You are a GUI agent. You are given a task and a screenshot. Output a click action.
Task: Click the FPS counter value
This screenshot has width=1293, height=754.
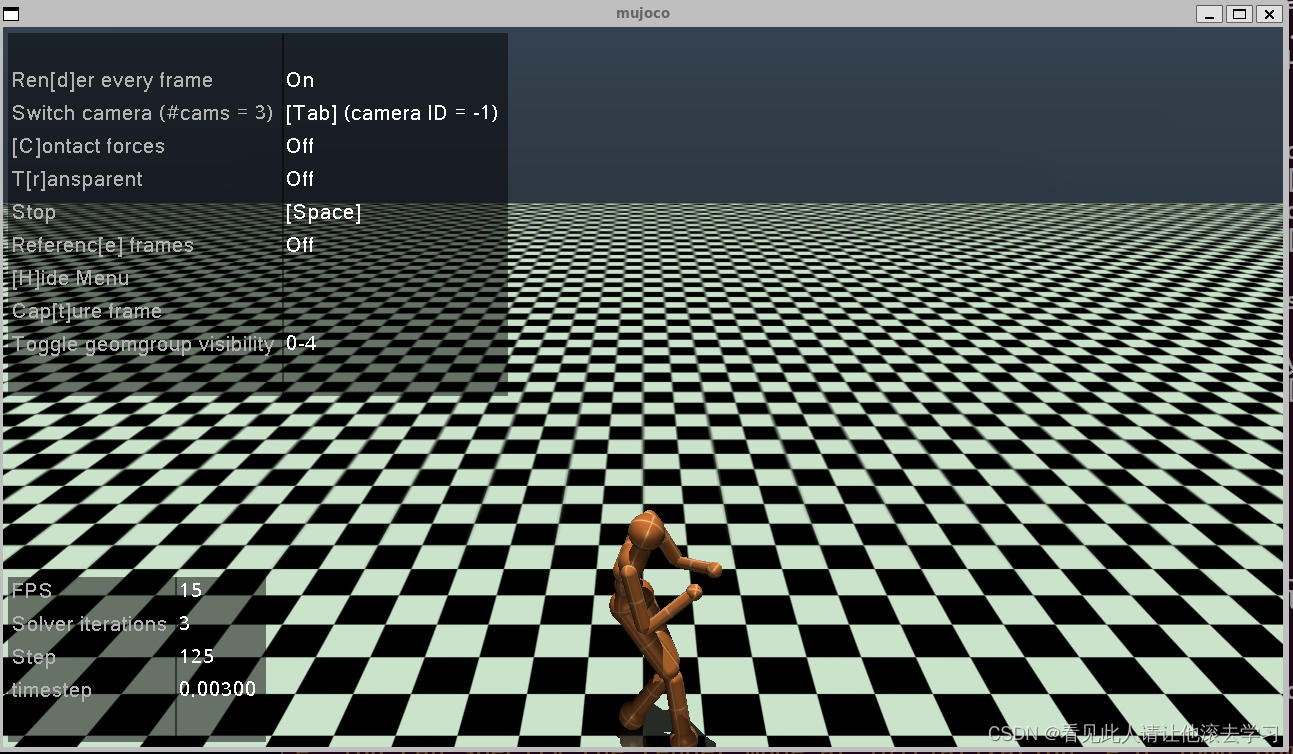tap(191, 590)
